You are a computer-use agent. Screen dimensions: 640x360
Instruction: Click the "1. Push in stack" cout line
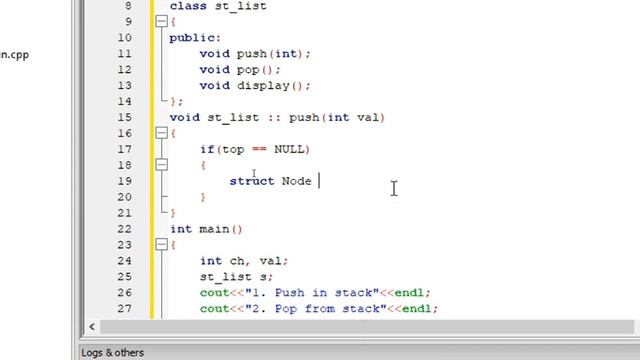315,293
